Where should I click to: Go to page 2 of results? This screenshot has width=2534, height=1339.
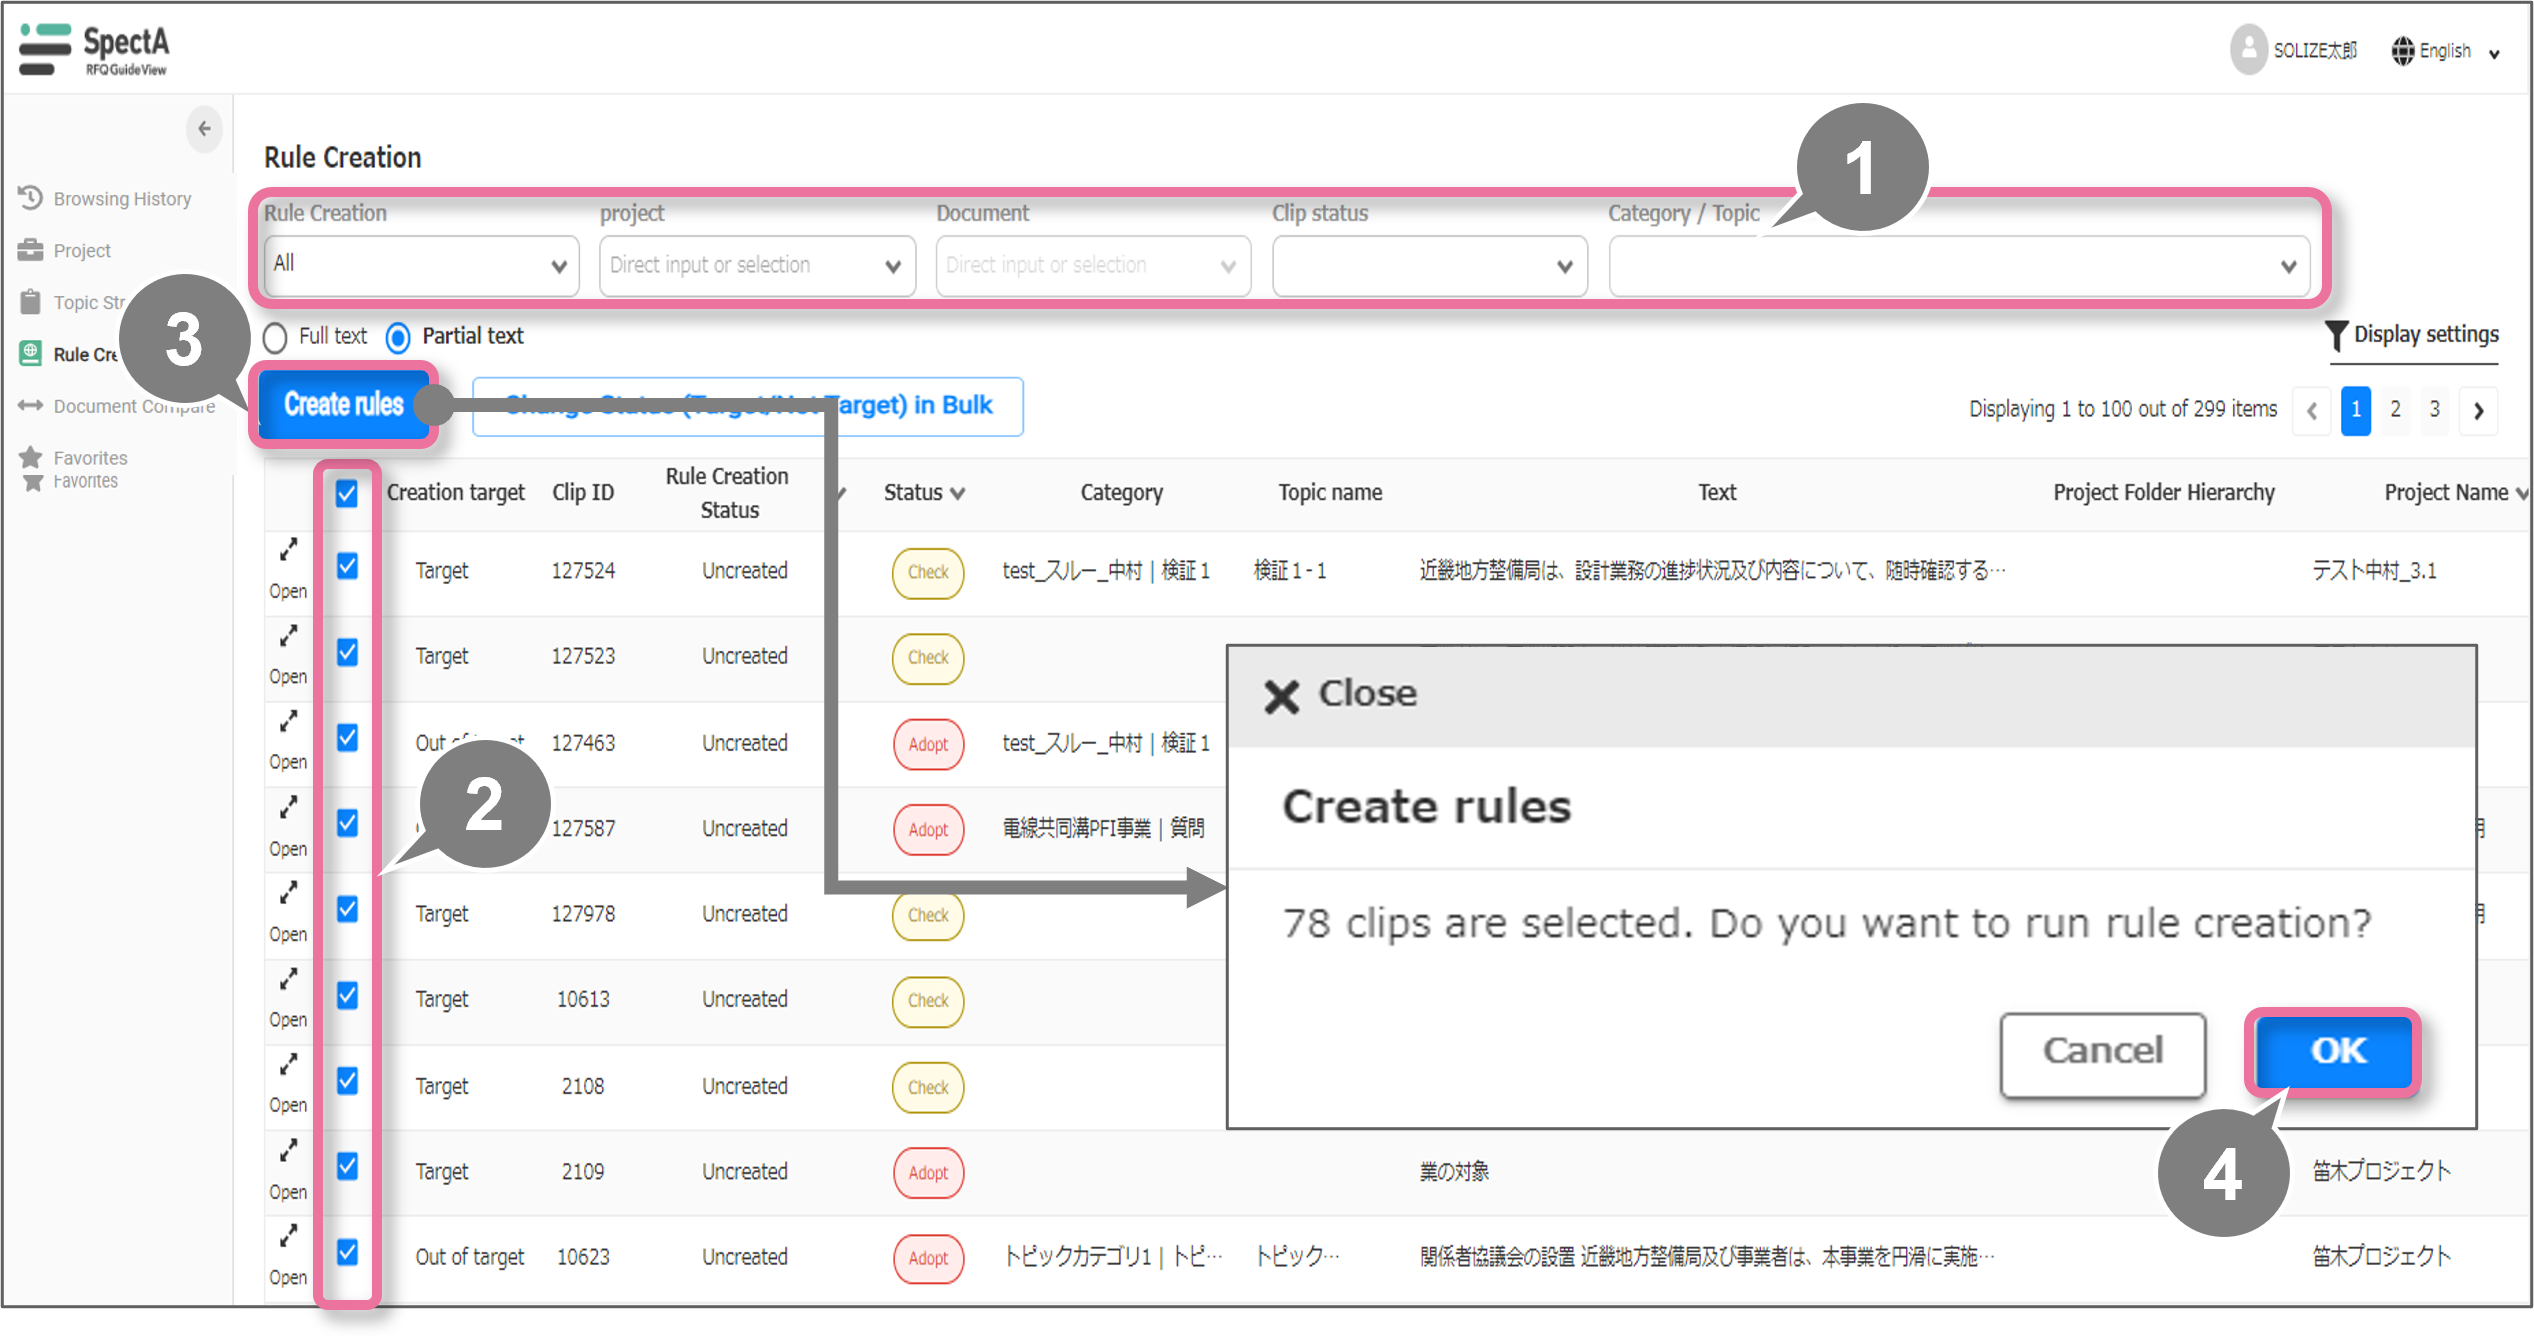[2395, 410]
